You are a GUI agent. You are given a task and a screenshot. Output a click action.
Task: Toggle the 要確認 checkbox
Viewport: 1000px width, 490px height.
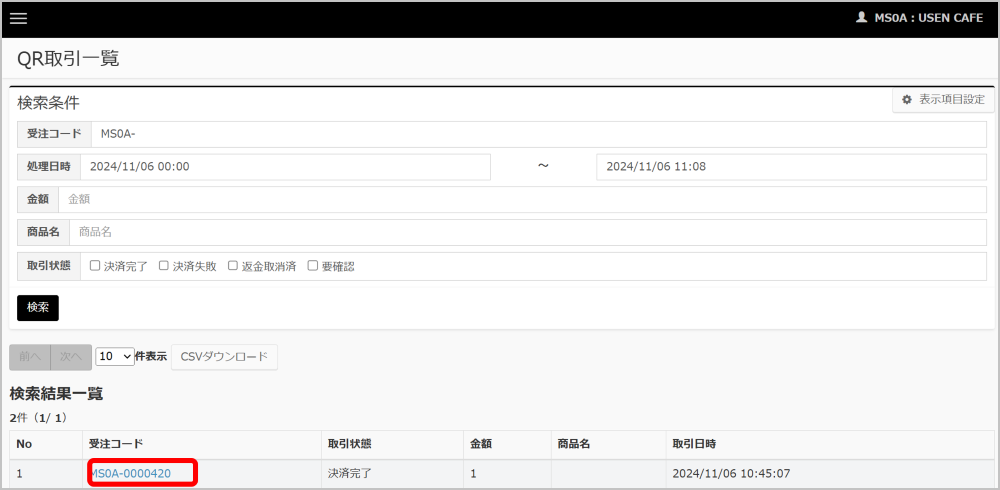click(313, 266)
